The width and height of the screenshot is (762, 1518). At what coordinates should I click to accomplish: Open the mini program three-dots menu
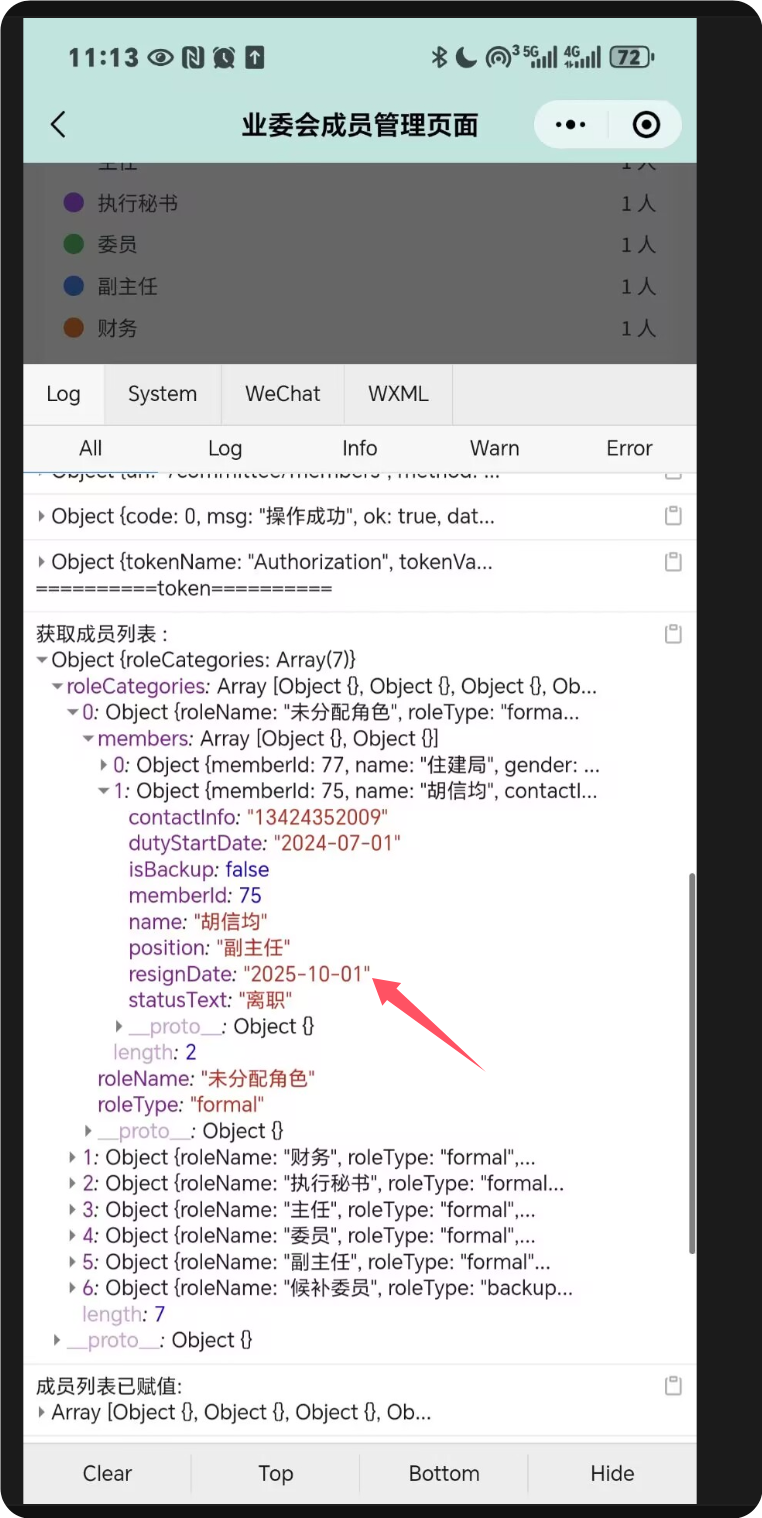click(570, 125)
